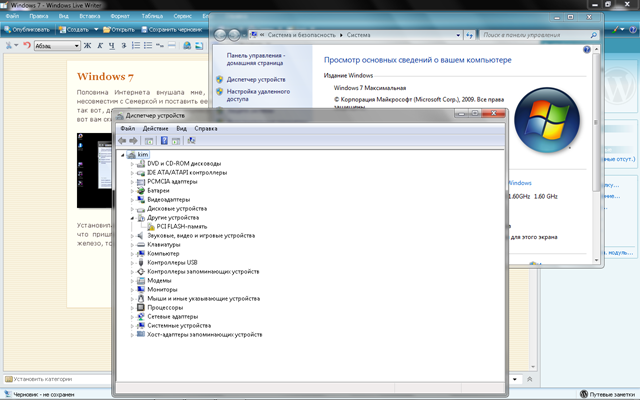This screenshot has height=400, width=640.
Task: Collapse Другие устройства node
Action: coord(132,218)
